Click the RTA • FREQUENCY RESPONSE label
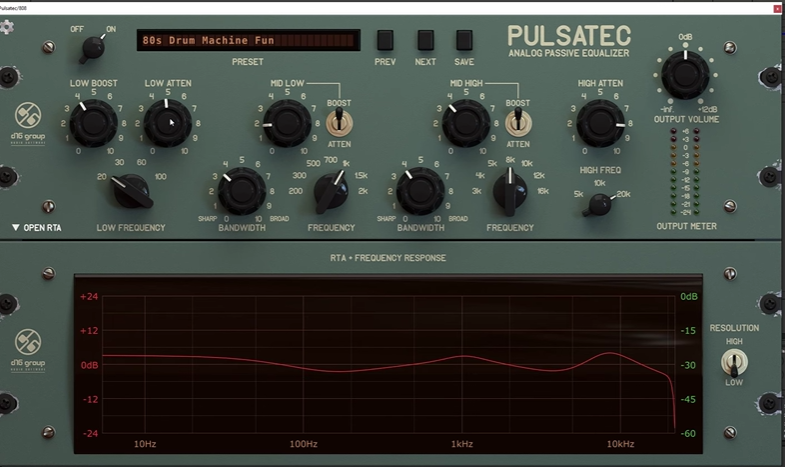 (388, 258)
